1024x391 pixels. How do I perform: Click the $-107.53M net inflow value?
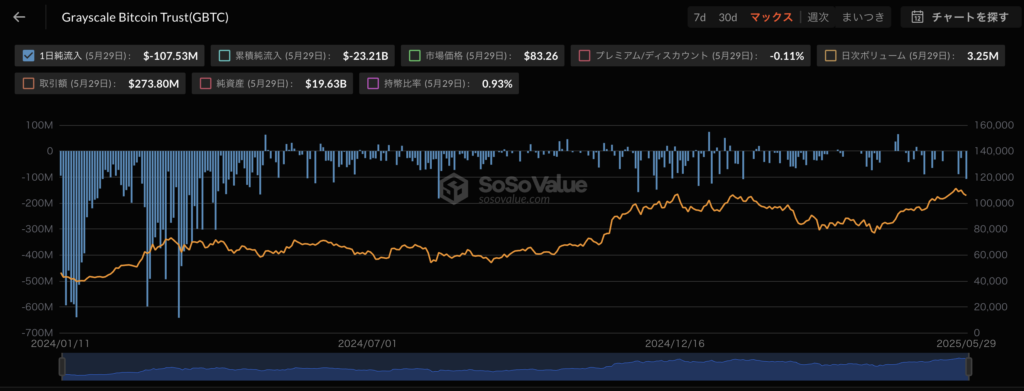pos(170,57)
